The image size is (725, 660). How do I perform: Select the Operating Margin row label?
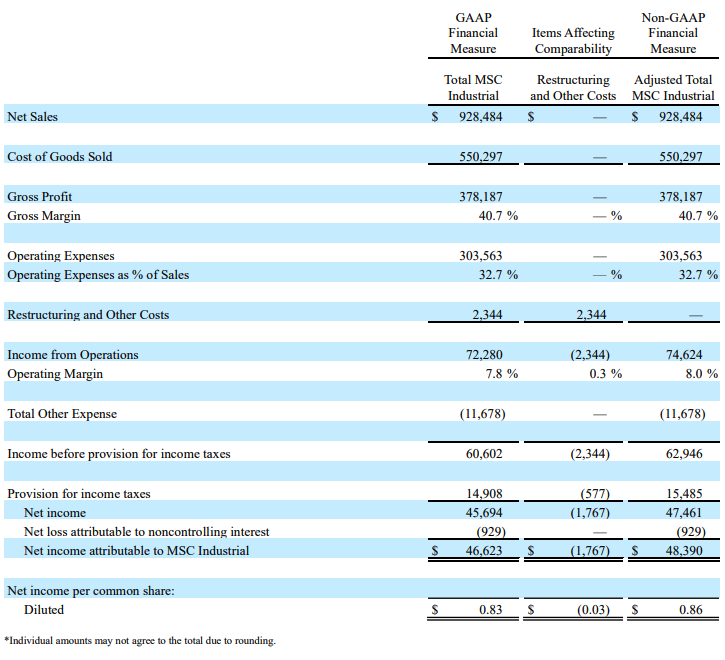[55, 374]
